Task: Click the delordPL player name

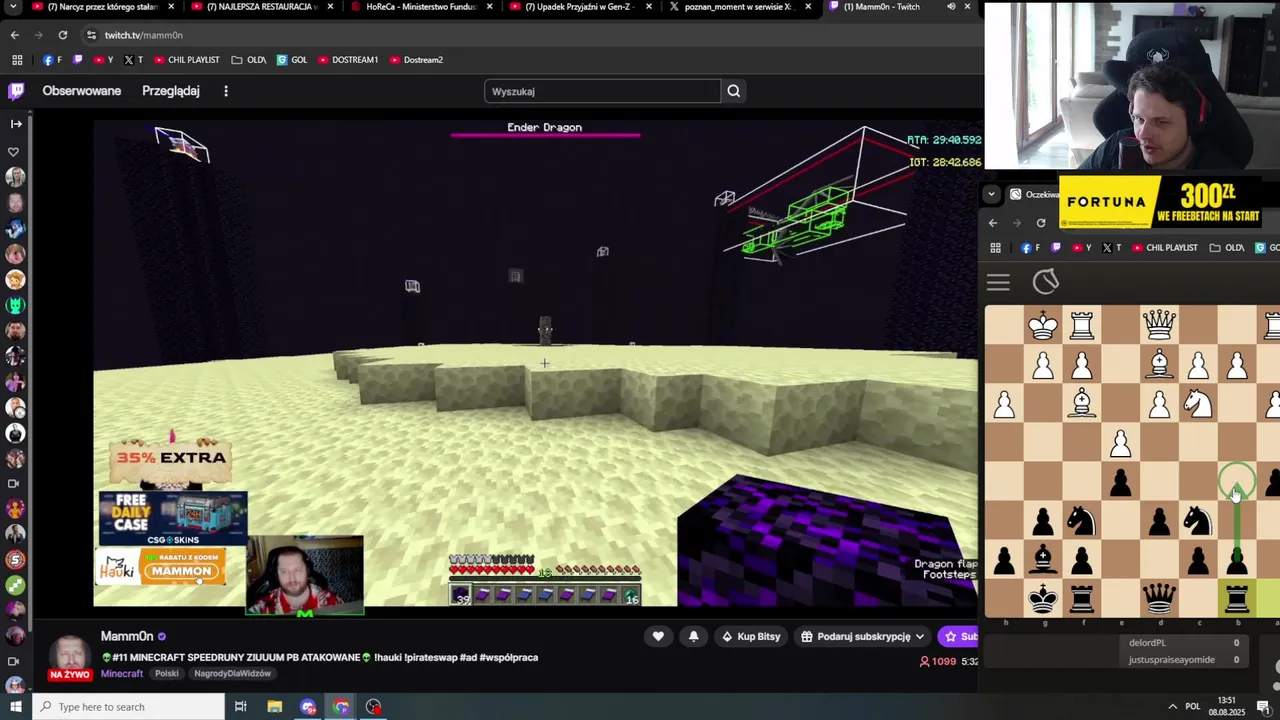Action: (1147, 643)
